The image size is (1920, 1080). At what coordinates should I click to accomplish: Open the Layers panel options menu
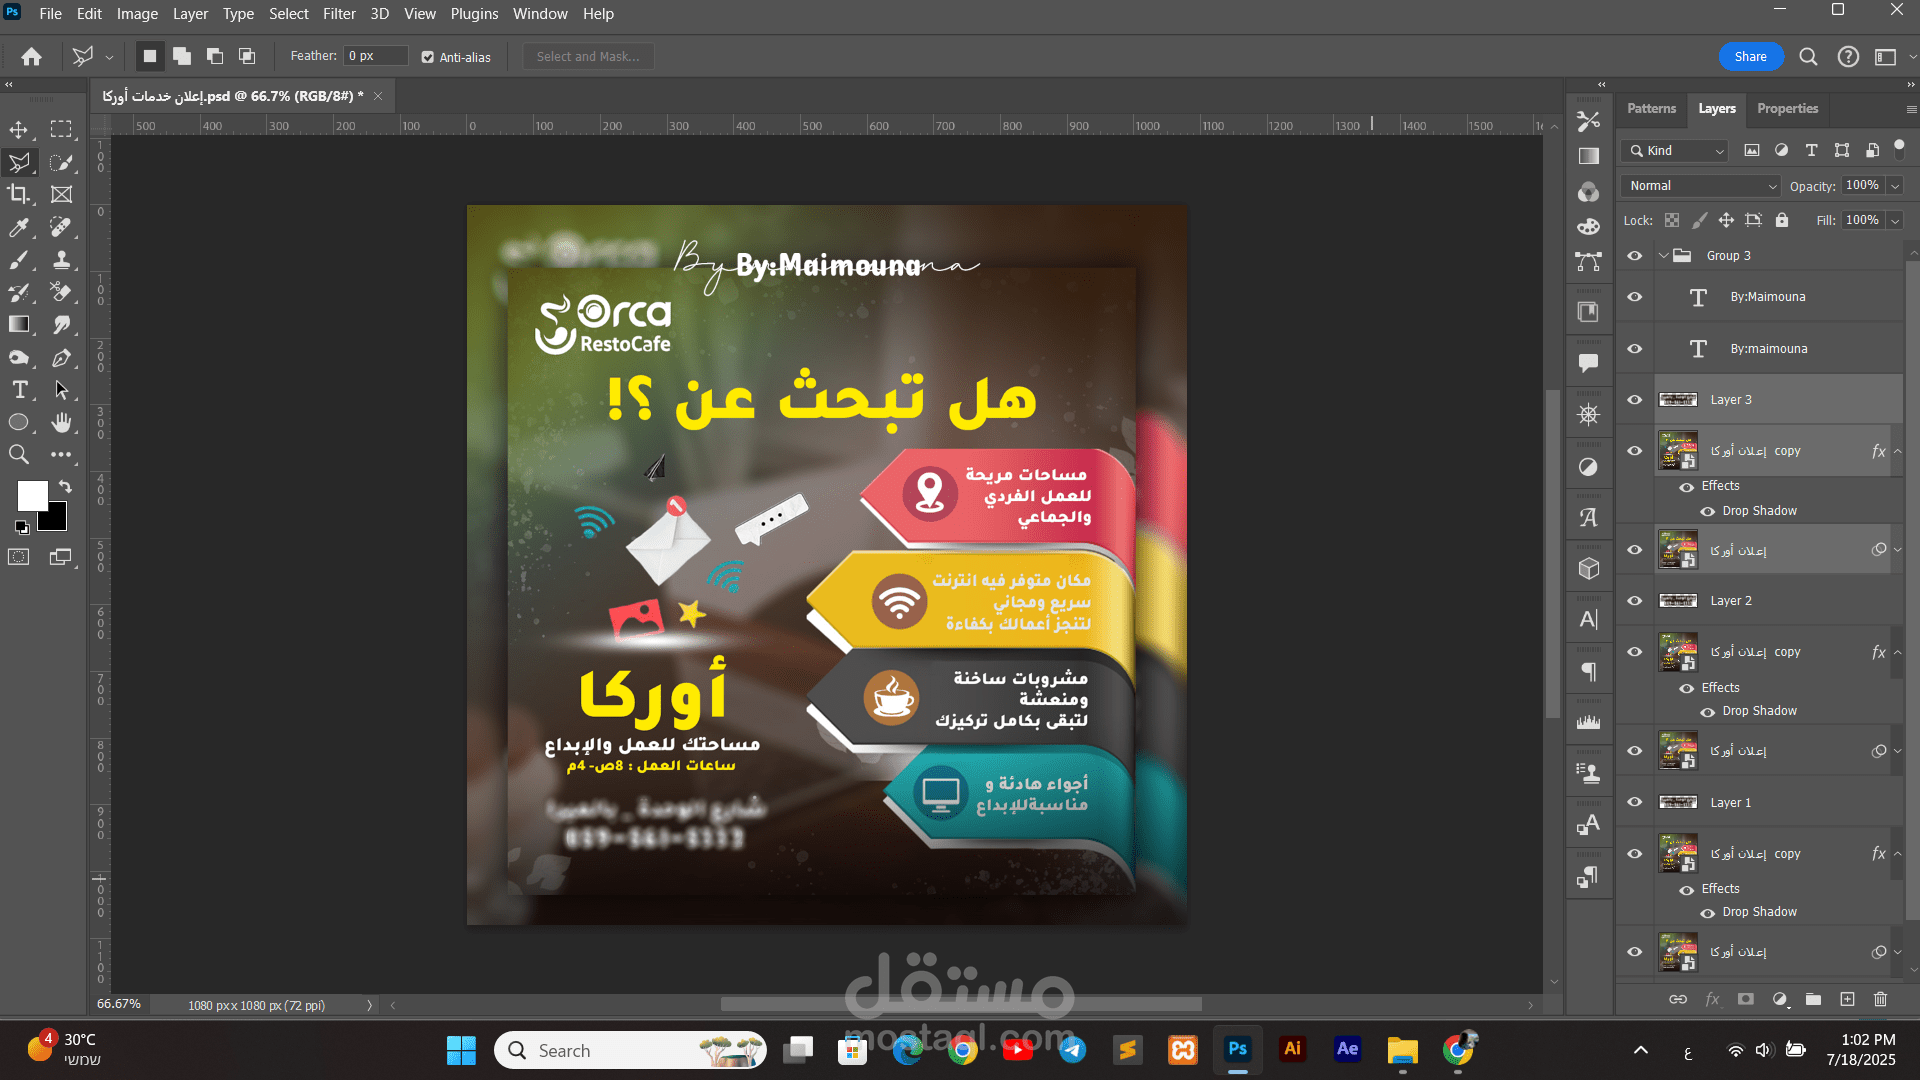1911,109
